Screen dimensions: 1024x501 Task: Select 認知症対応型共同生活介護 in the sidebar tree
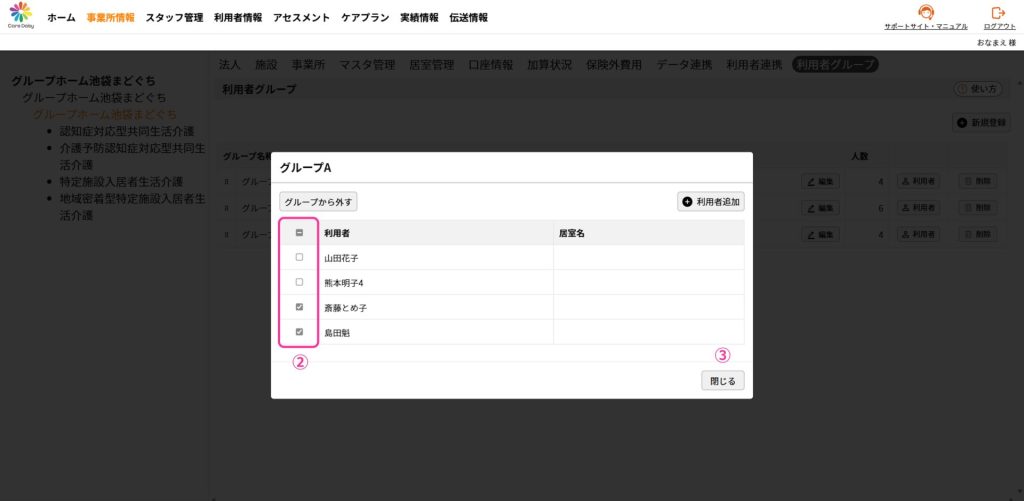coord(126,131)
